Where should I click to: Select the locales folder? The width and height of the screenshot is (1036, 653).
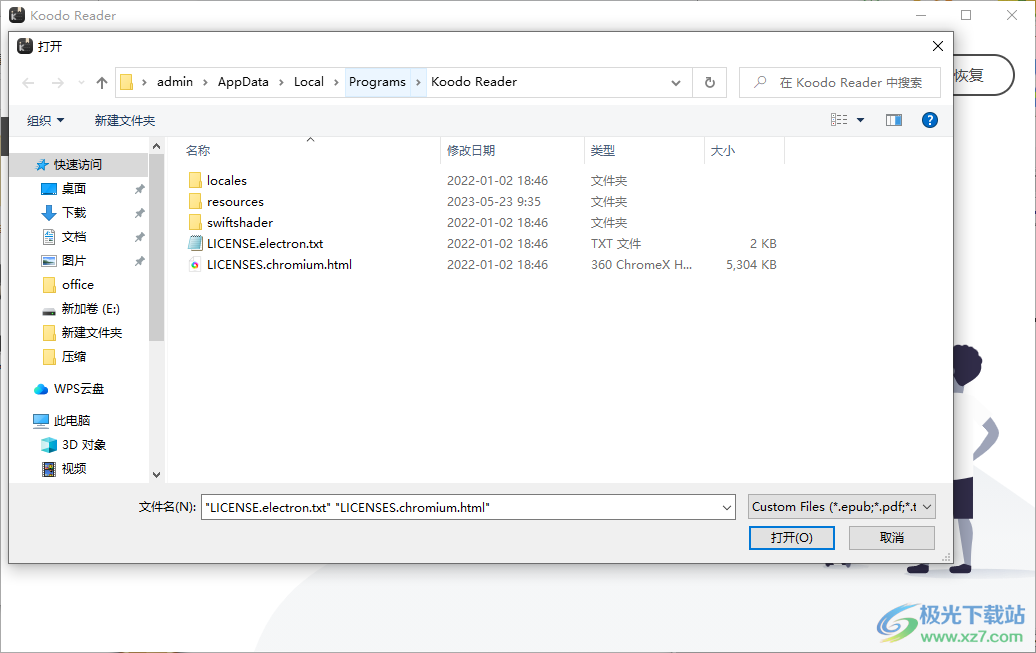pos(227,180)
